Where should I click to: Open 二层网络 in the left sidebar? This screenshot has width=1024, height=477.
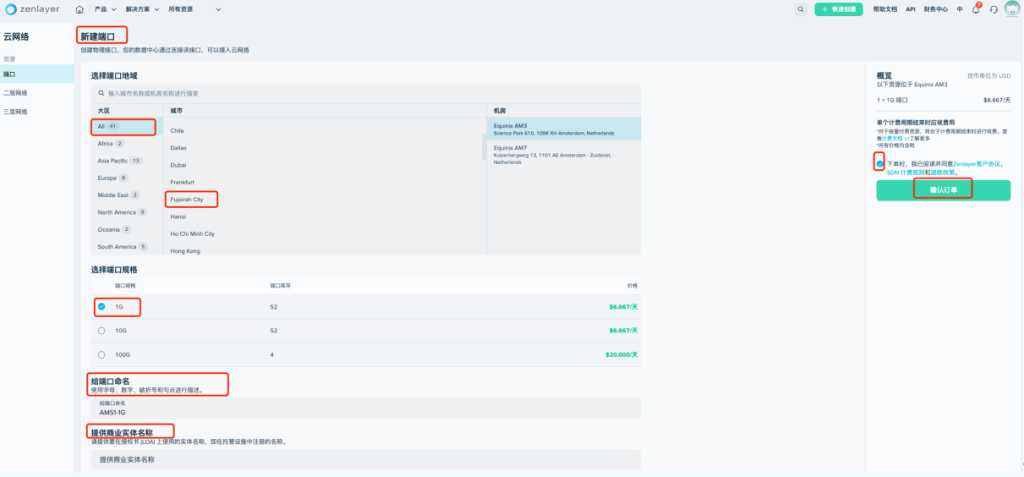click(x=15, y=92)
